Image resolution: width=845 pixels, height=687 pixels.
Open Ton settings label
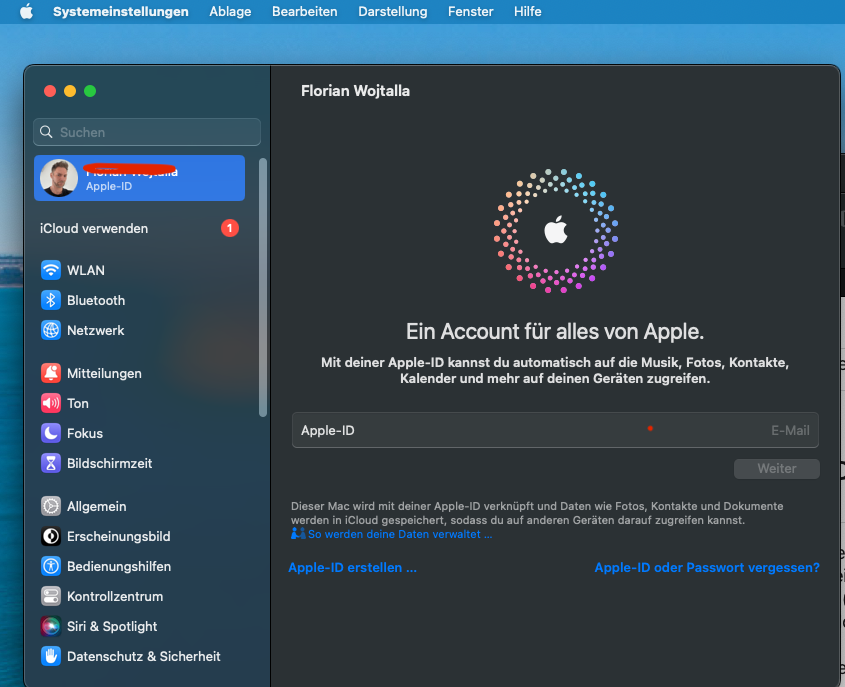coord(78,404)
